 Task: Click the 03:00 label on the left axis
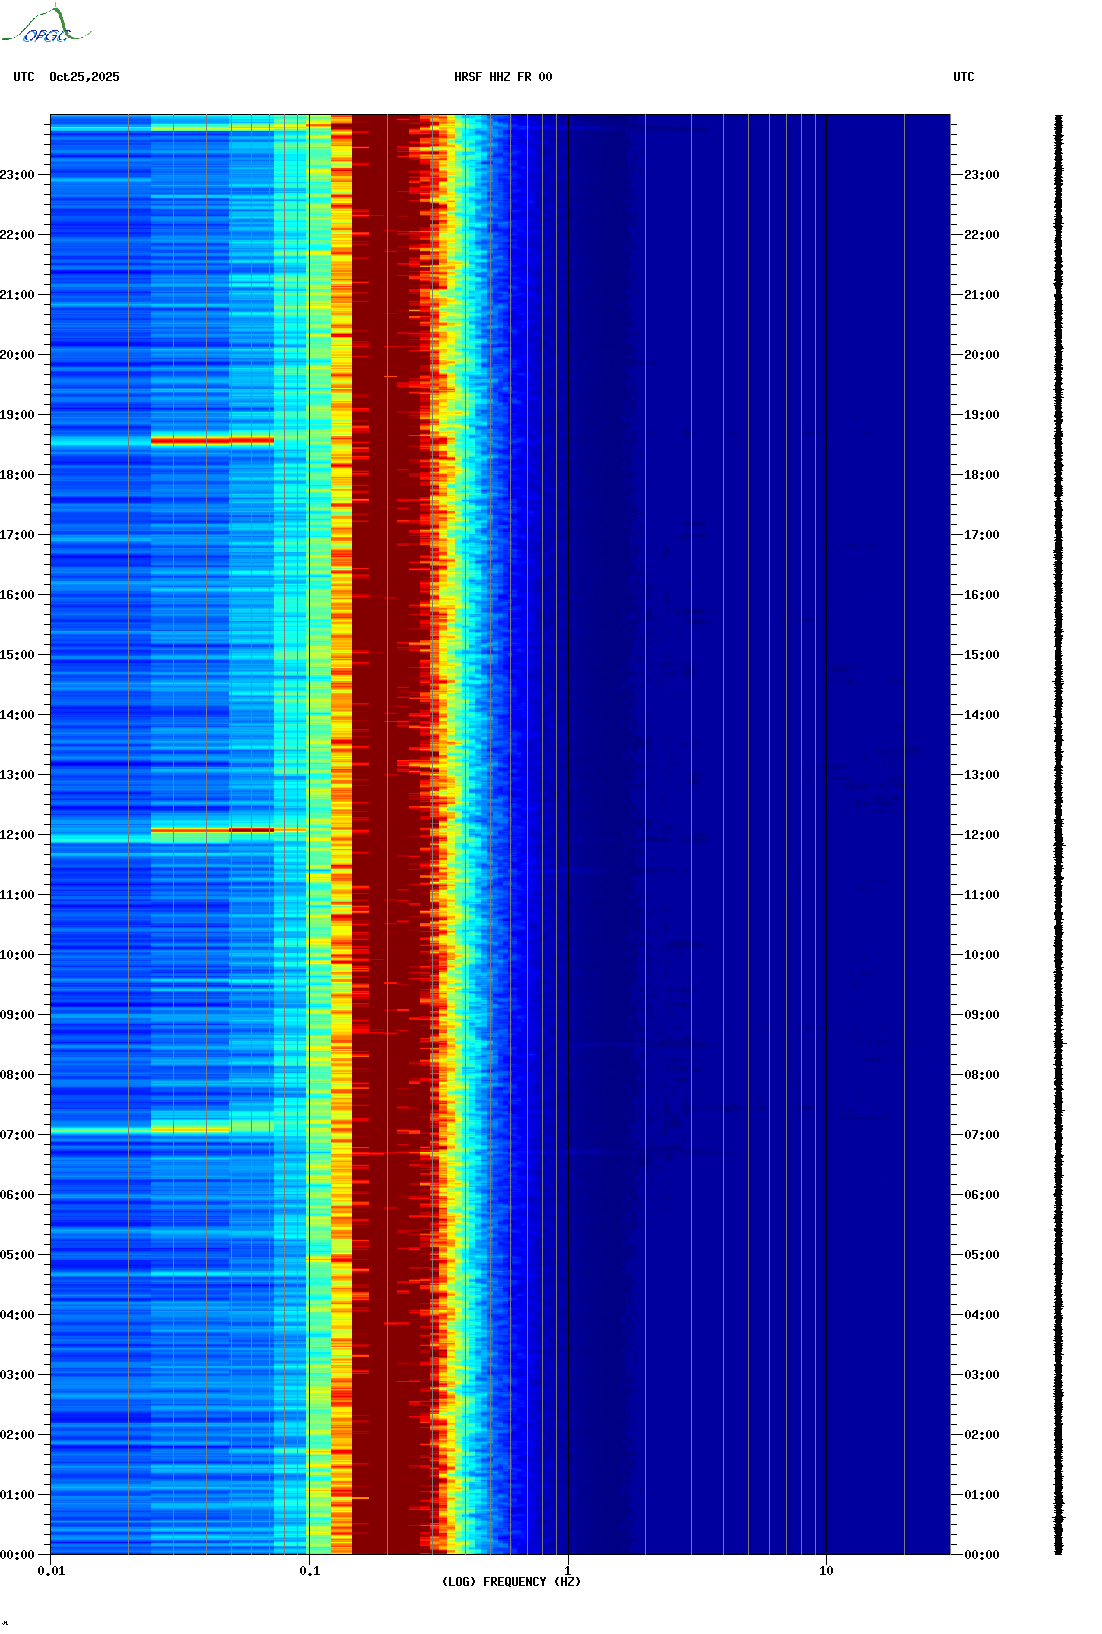[17, 1375]
